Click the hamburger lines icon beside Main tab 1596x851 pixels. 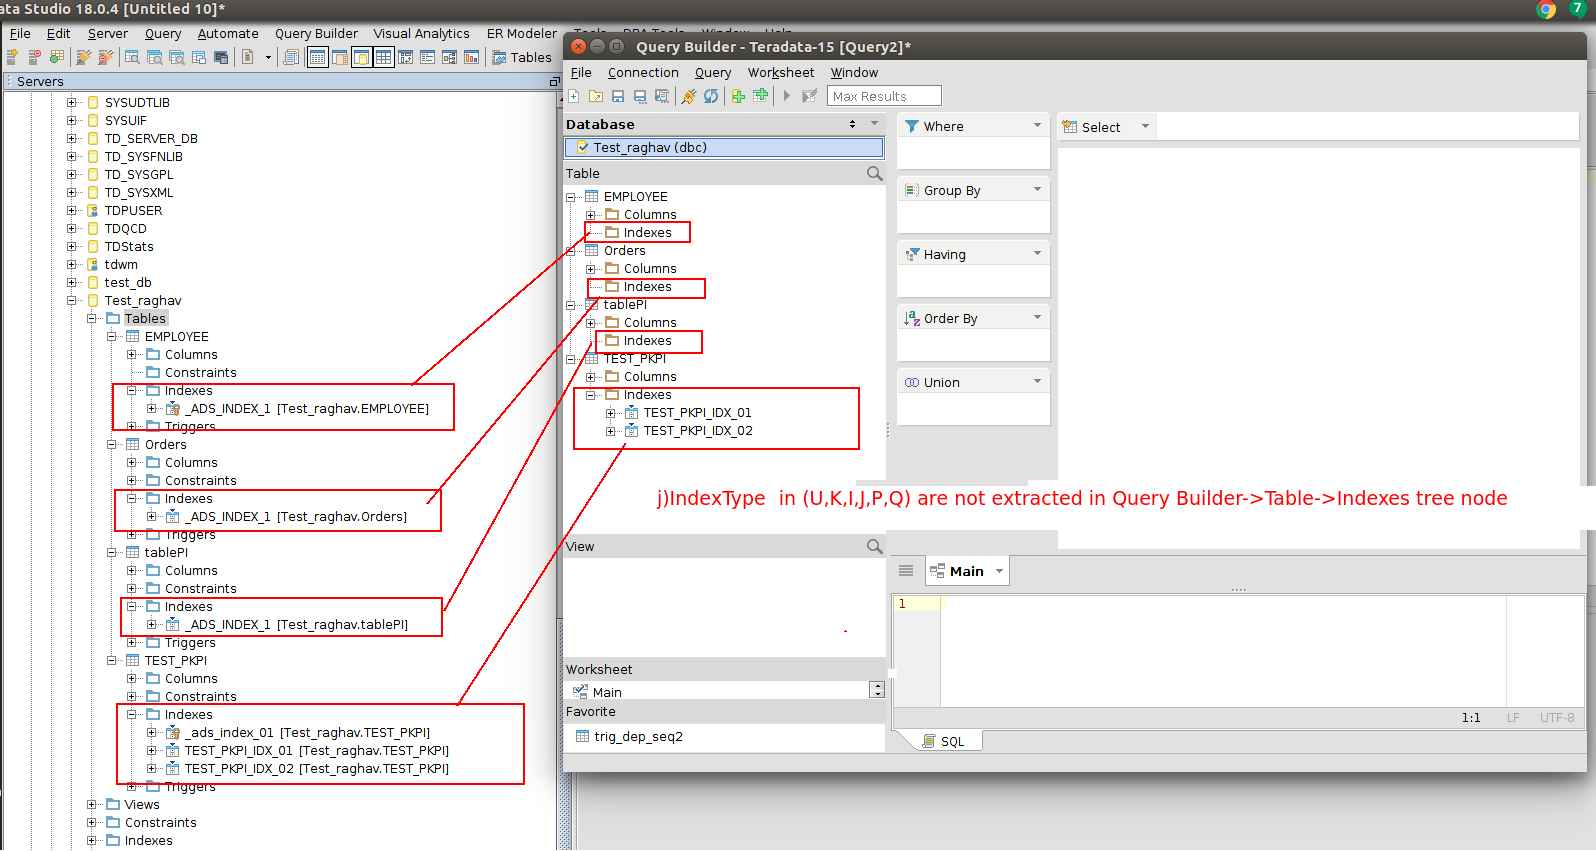tap(906, 571)
